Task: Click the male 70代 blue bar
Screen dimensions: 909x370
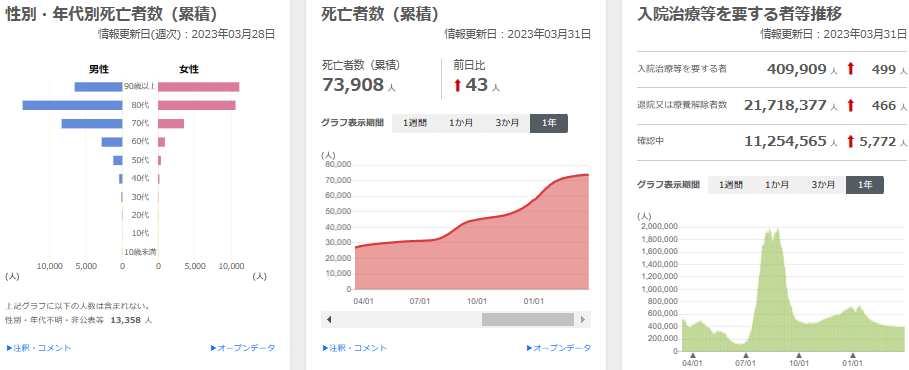Action: [x=92, y=124]
